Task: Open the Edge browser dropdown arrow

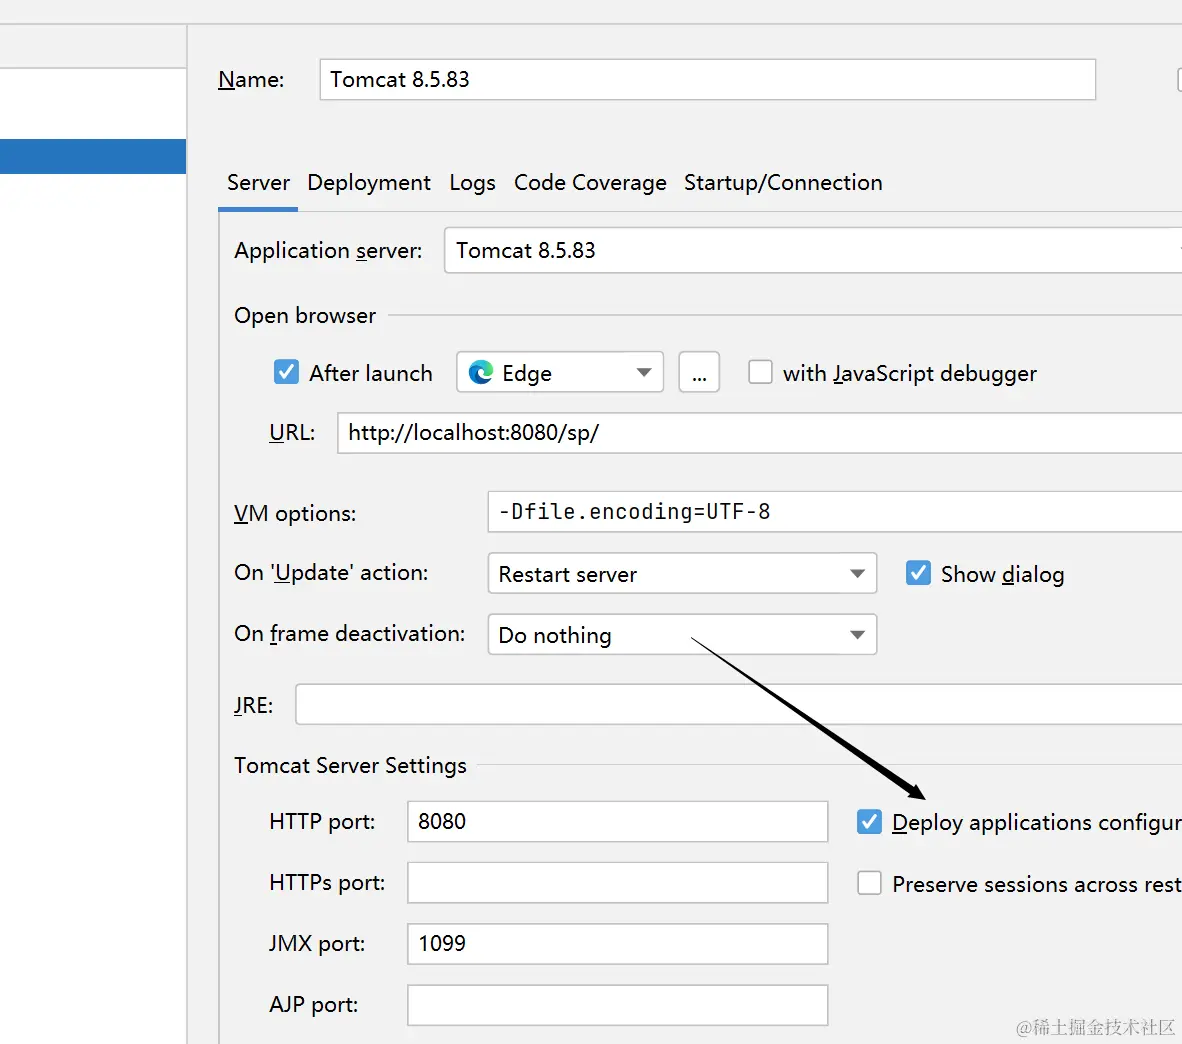Action: 643,372
